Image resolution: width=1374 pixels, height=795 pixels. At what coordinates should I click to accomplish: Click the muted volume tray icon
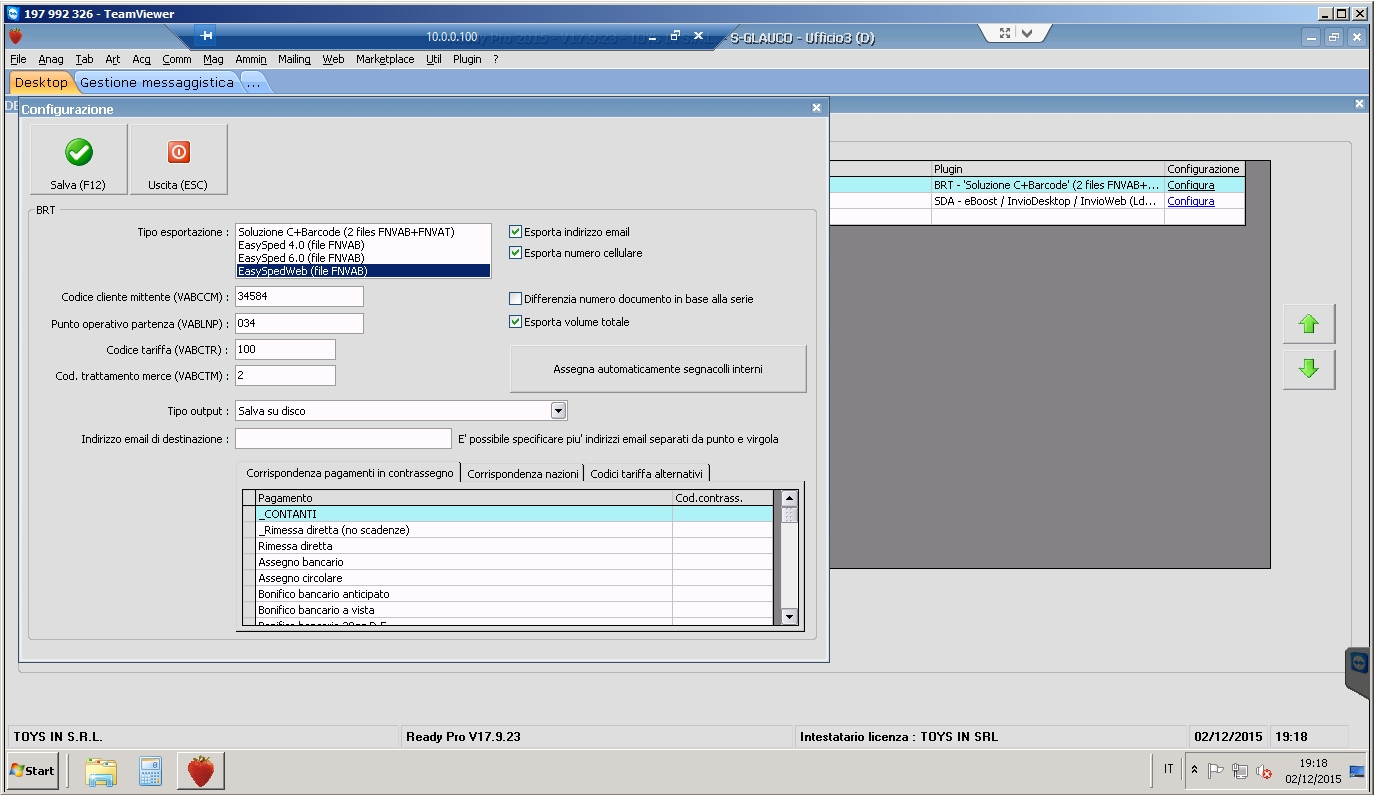1264,771
